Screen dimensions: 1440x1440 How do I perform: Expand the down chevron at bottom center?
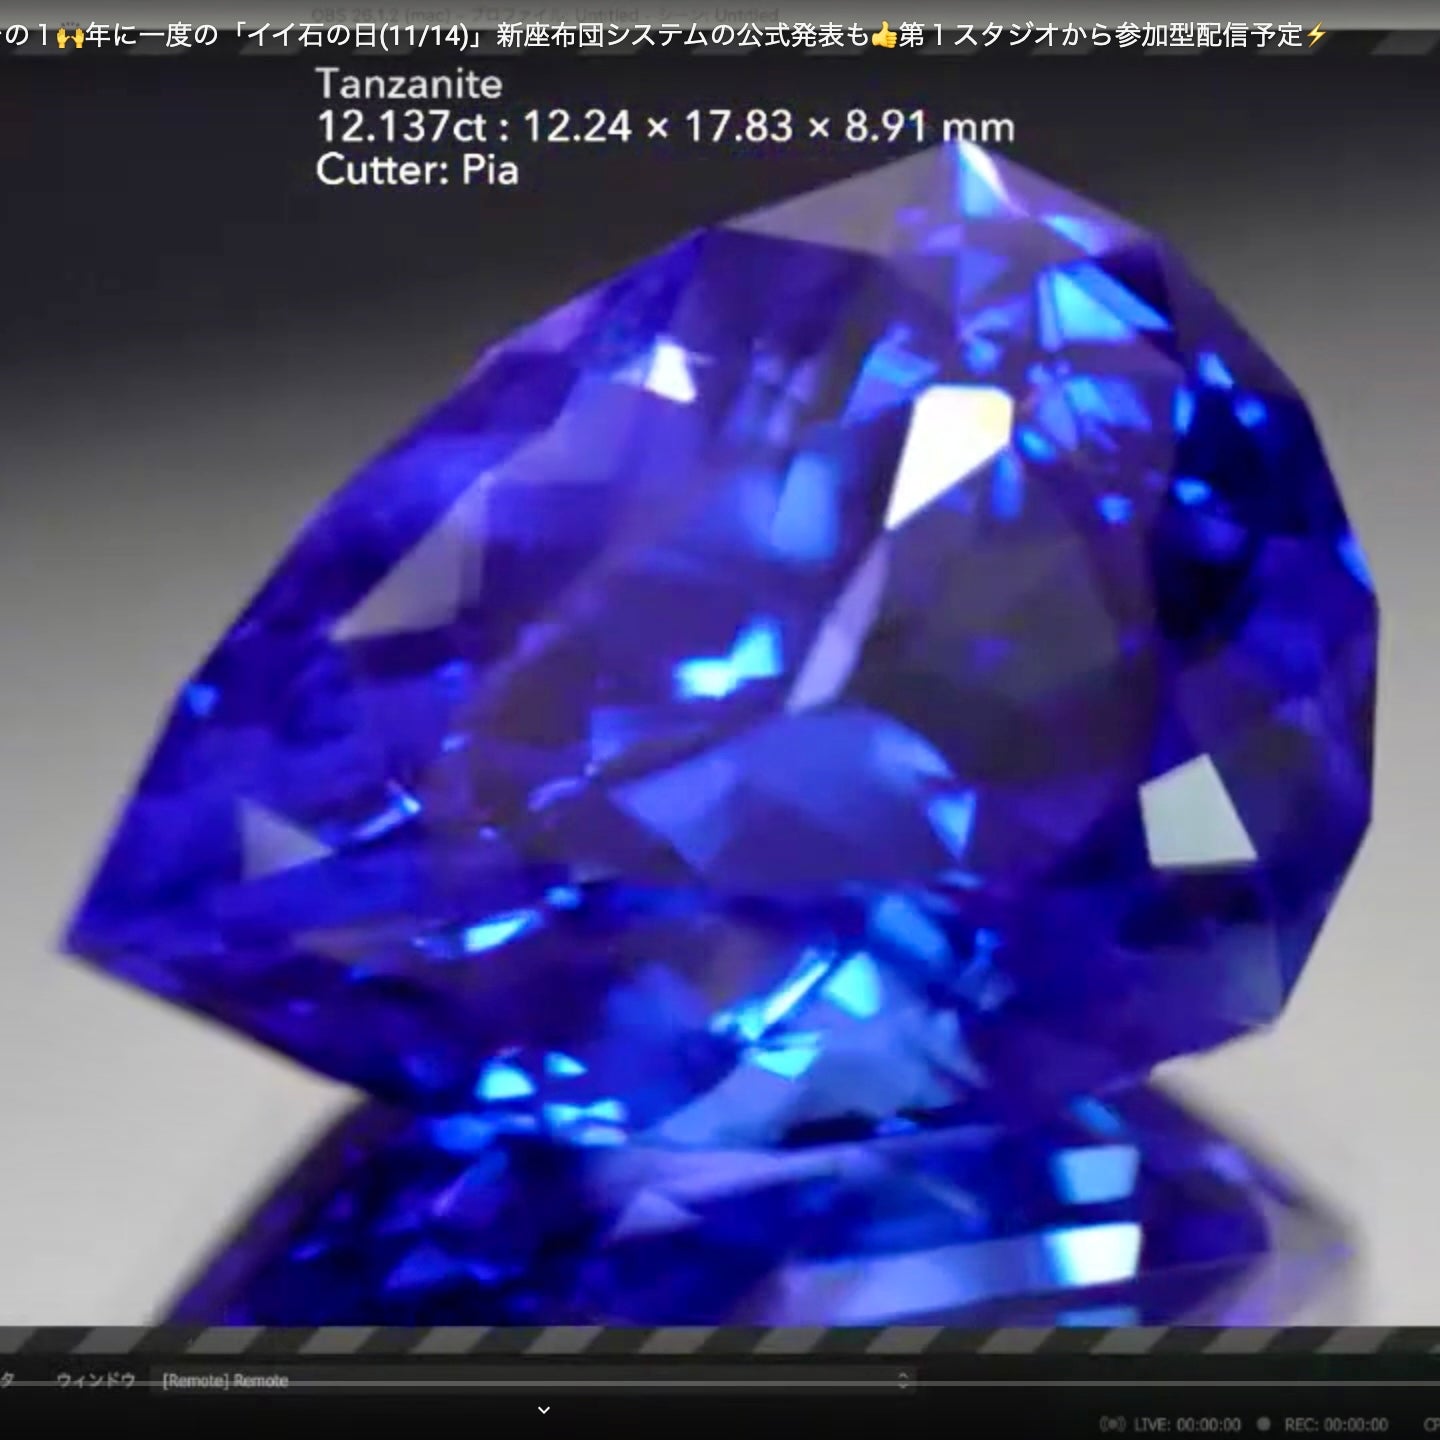pos(544,1410)
